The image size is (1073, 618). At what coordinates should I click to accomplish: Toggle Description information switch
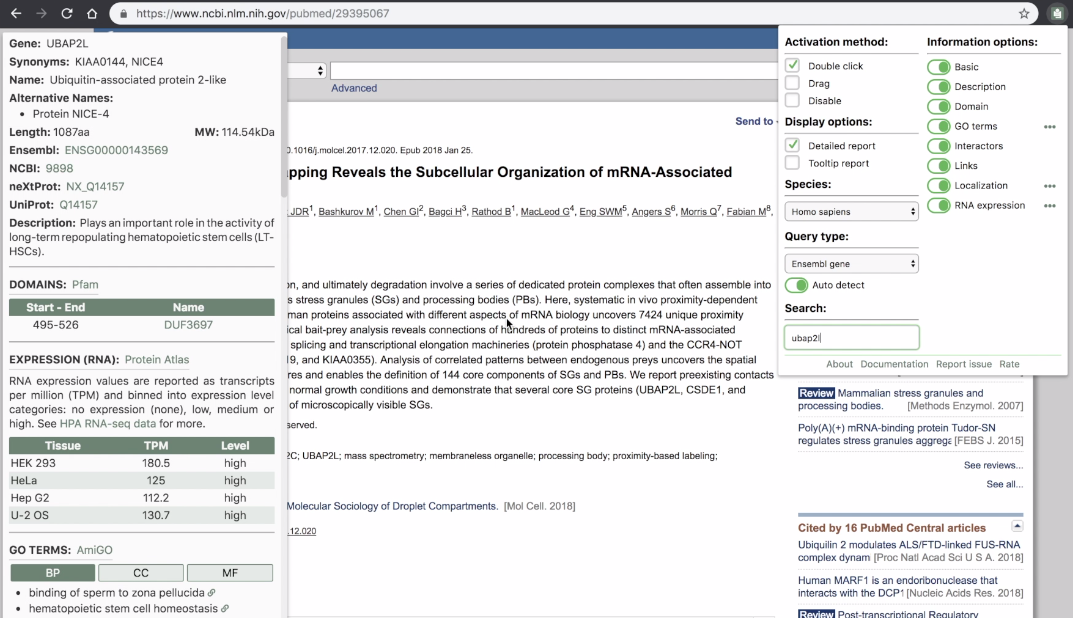939,87
